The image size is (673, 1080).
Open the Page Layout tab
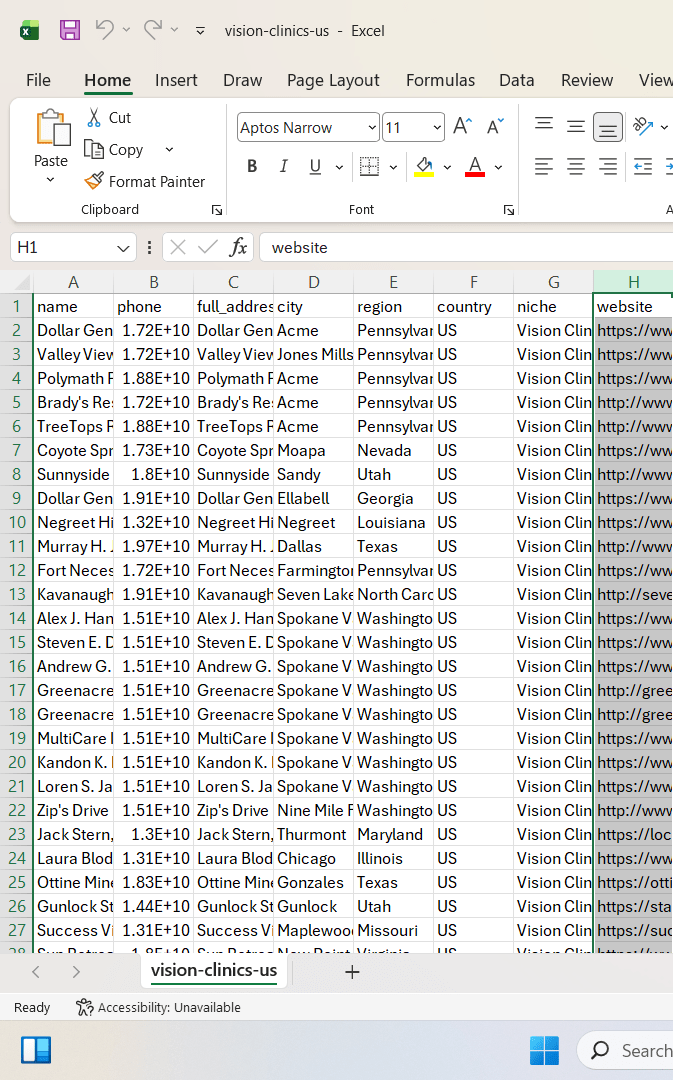coord(333,80)
